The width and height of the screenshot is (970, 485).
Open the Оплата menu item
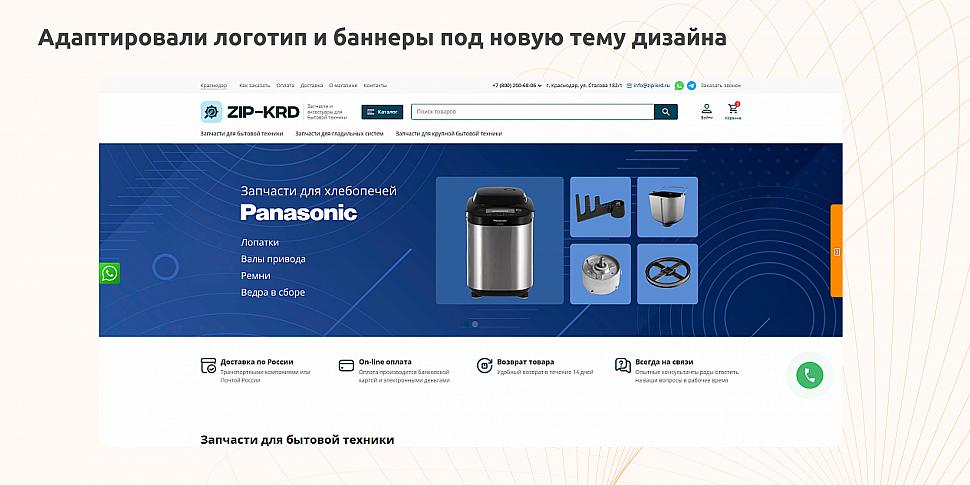(x=285, y=85)
